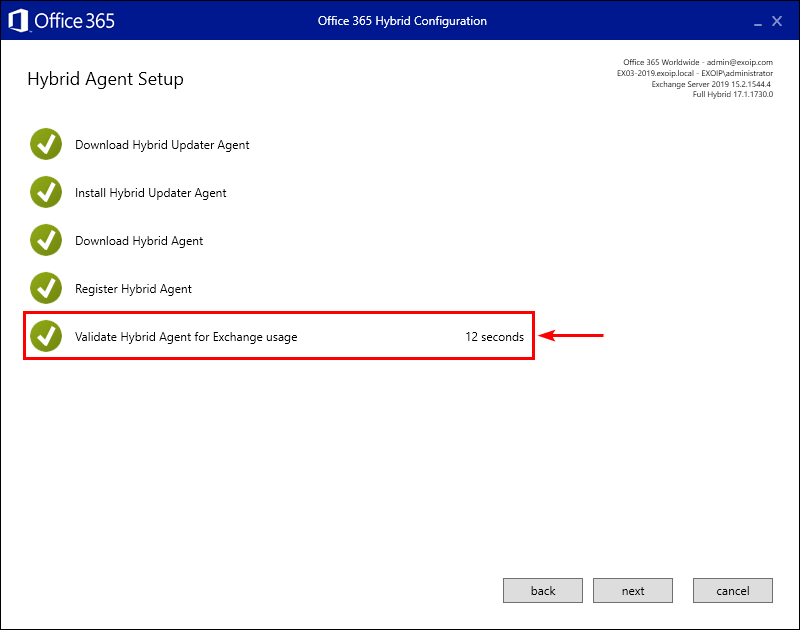This screenshot has width=800, height=630.
Task: Click the Office 365 Worldwide admin account text
Action: 698,62
